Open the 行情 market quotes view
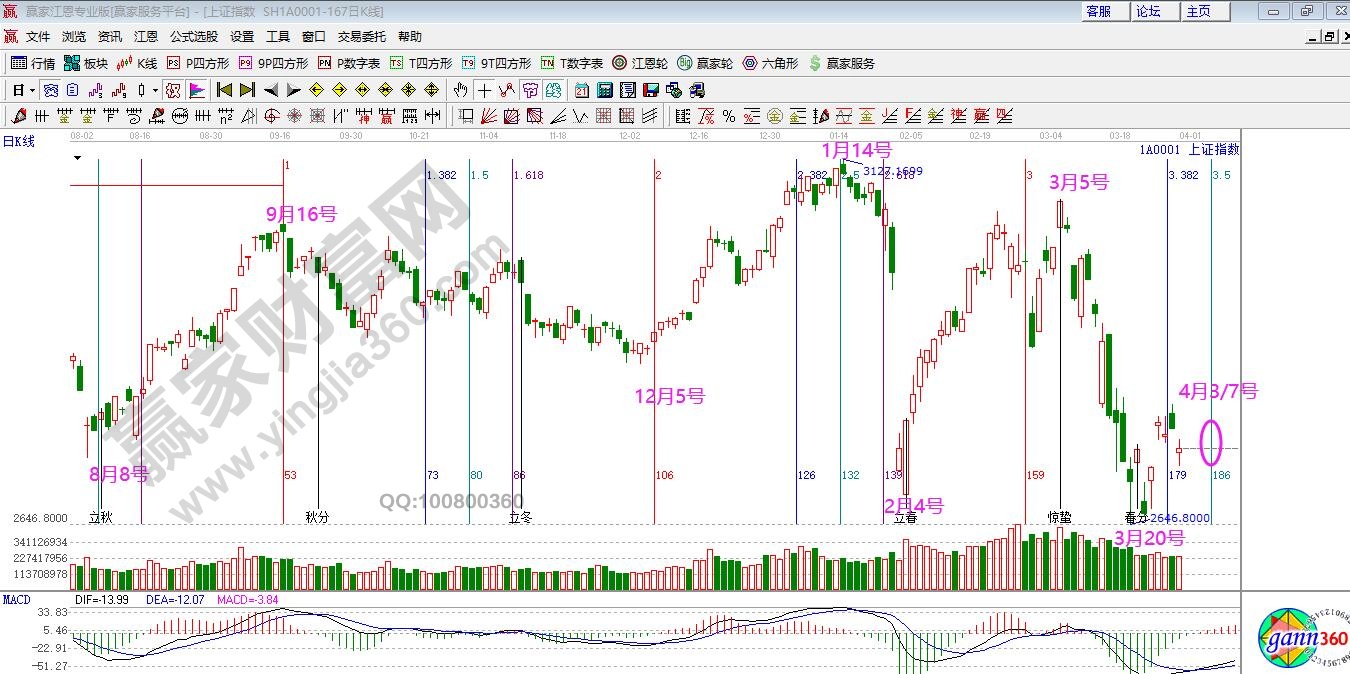This screenshot has width=1350, height=674. [x=32, y=63]
